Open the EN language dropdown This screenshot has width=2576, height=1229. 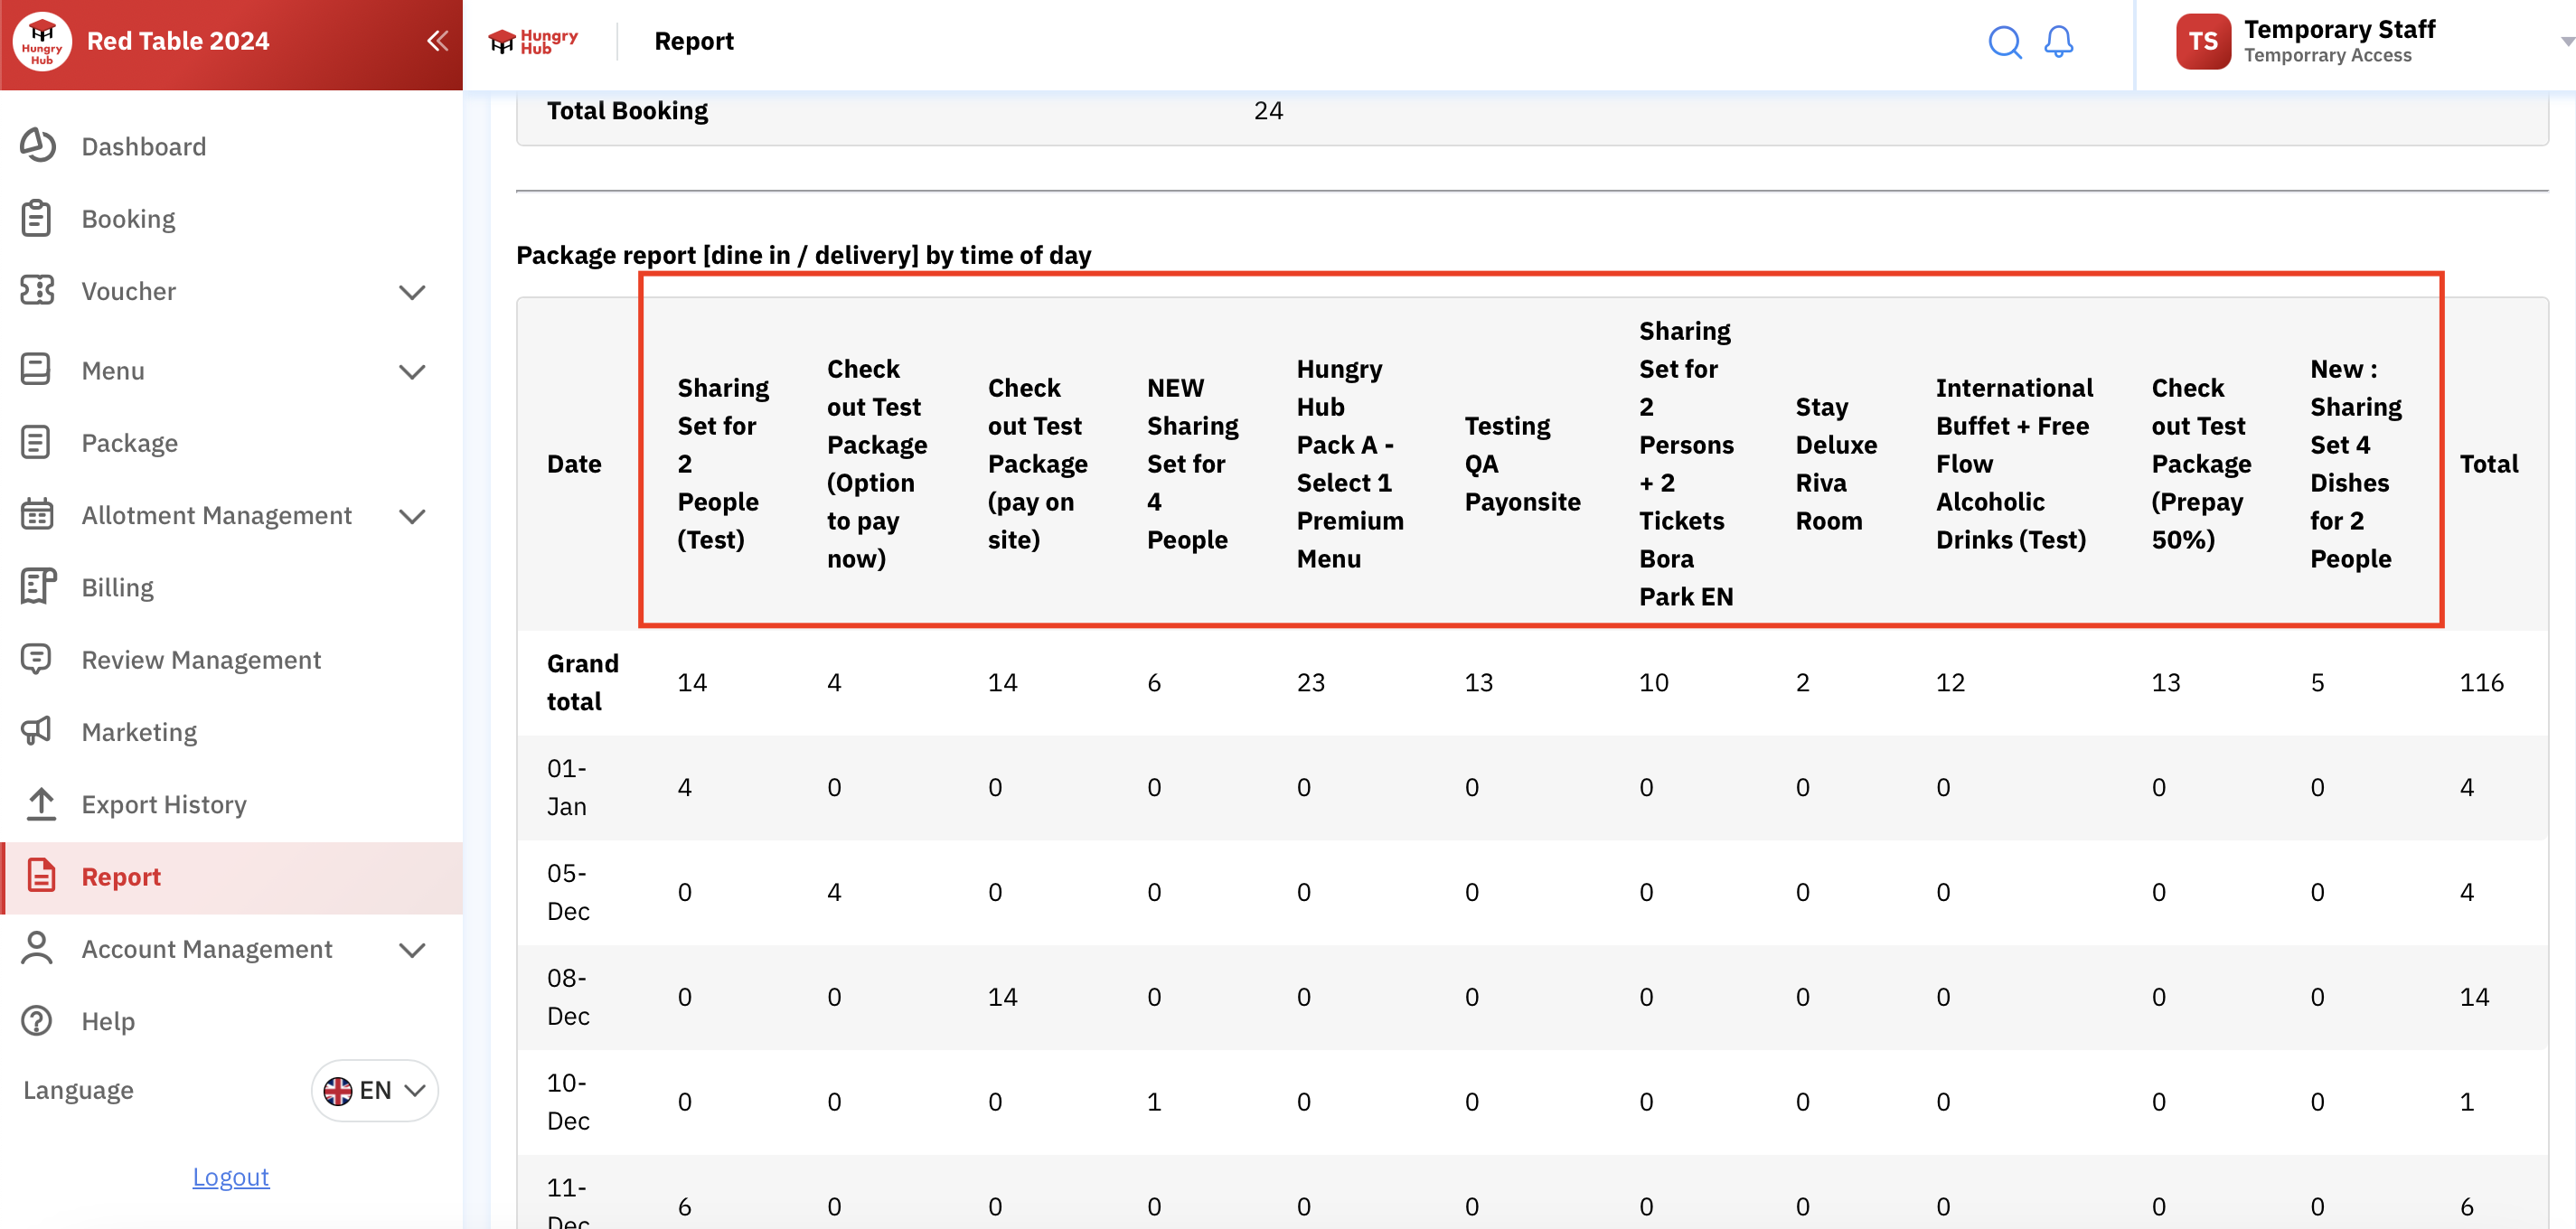pyautogui.click(x=375, y=1090)
